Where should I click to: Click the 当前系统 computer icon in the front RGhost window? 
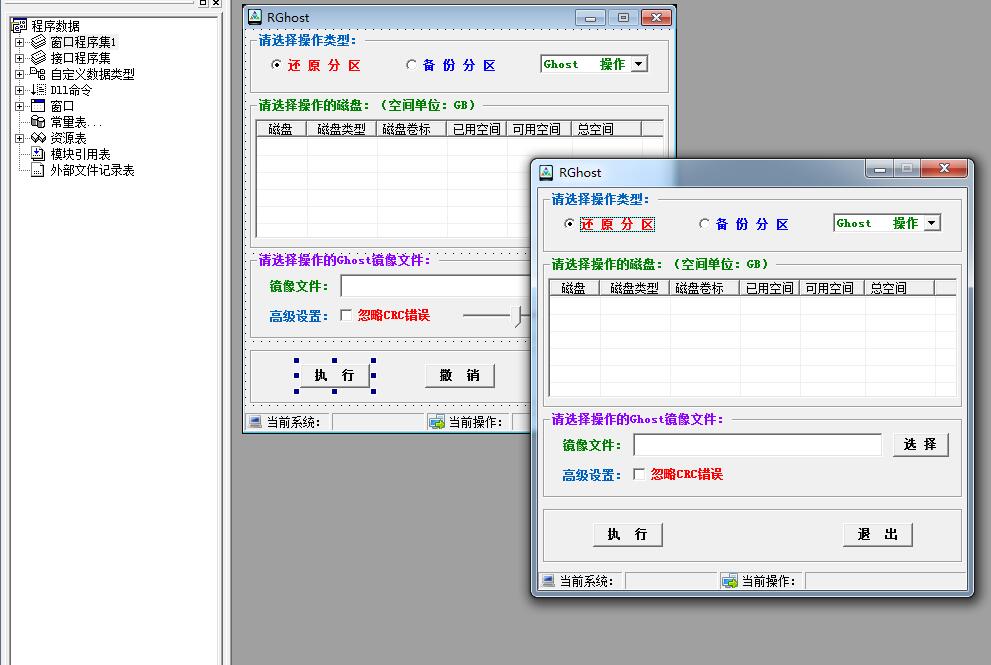[x=548, y=580]
